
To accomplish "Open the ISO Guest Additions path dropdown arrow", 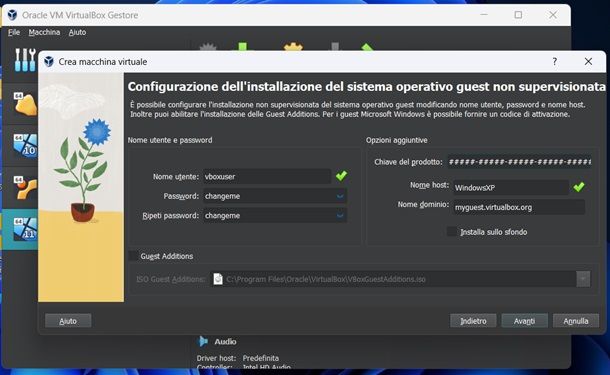I will tap(583, 279).
